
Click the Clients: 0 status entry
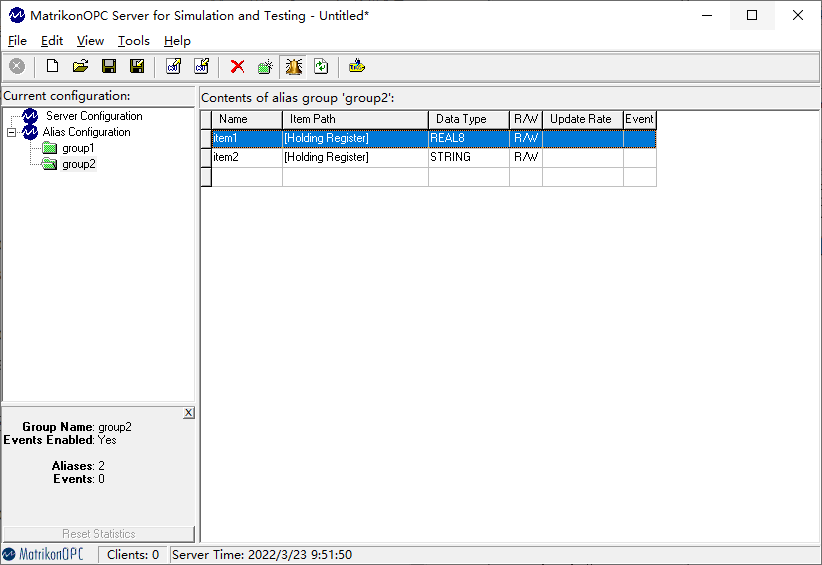coord(133,555)
